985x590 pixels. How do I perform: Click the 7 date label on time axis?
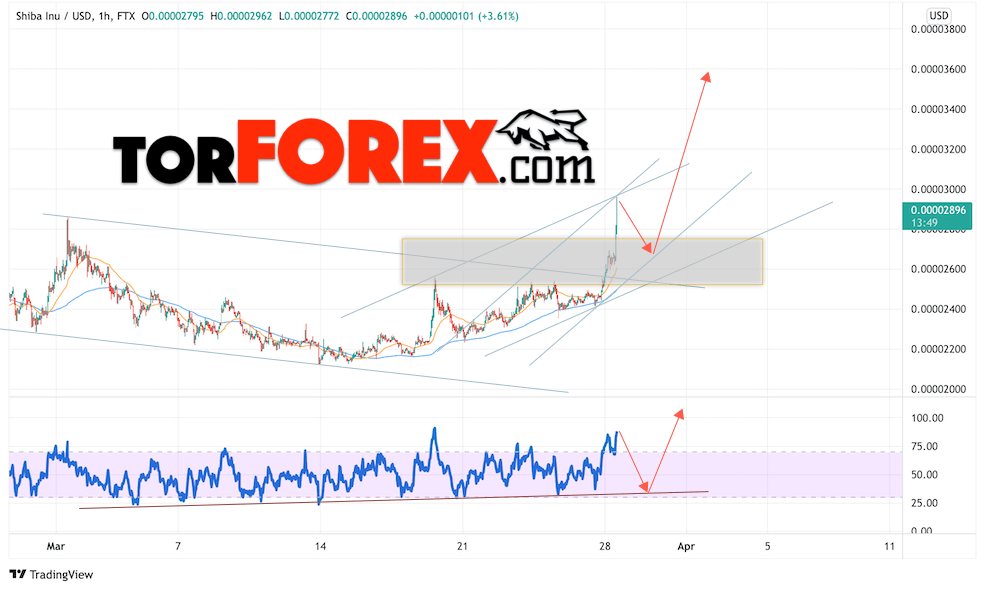click(x=178, y=546)
